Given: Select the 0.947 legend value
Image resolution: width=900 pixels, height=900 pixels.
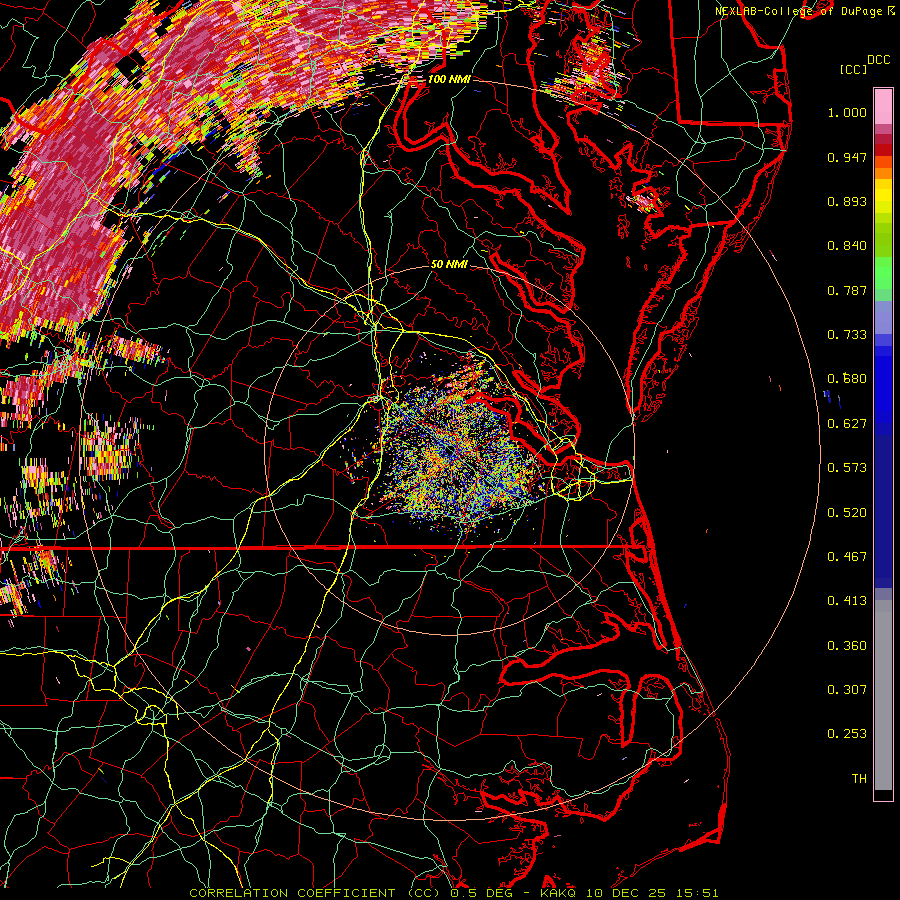Looking at the screenshot, I should [x=847, y=157].
